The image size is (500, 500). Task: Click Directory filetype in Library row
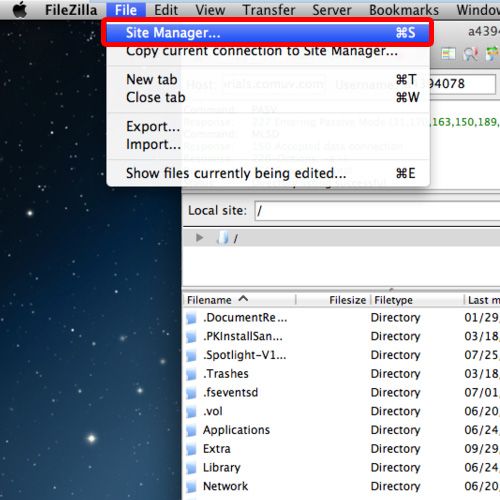(396, 468)
